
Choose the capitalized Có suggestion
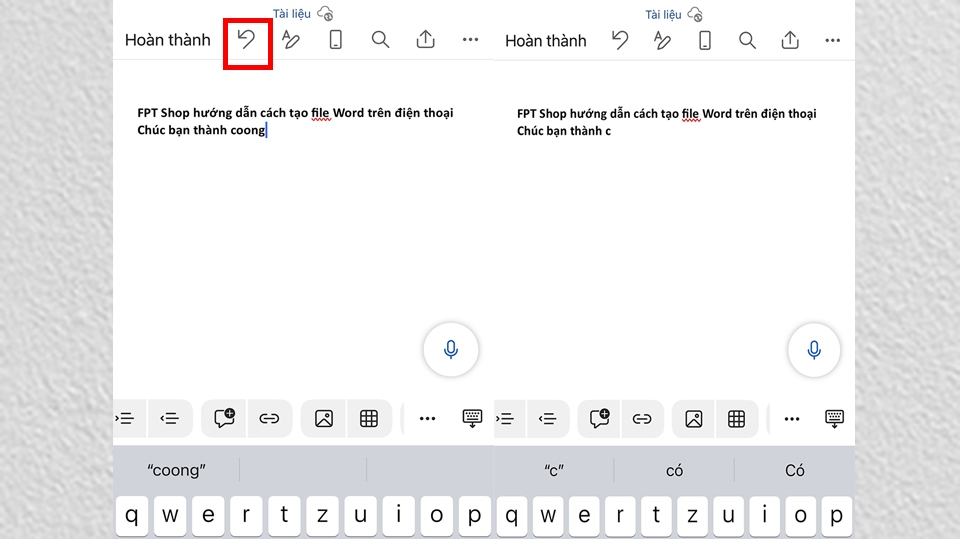point(795,470)
